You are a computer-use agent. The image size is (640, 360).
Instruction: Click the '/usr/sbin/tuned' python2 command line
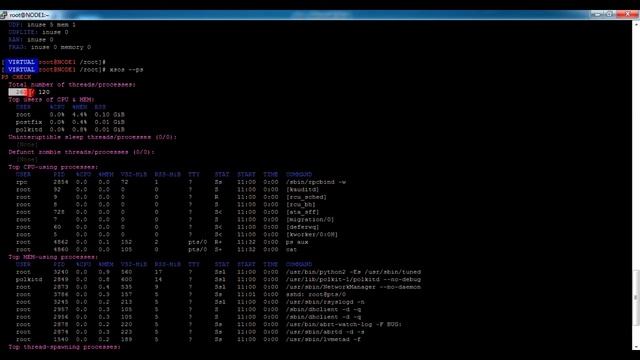coord(353,272)
